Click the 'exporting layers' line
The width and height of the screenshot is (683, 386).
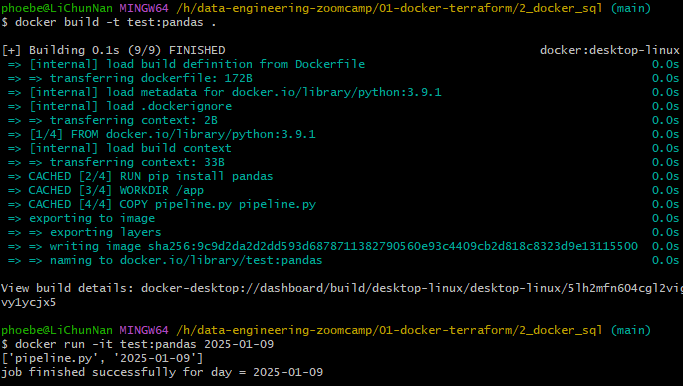point(85,232)
